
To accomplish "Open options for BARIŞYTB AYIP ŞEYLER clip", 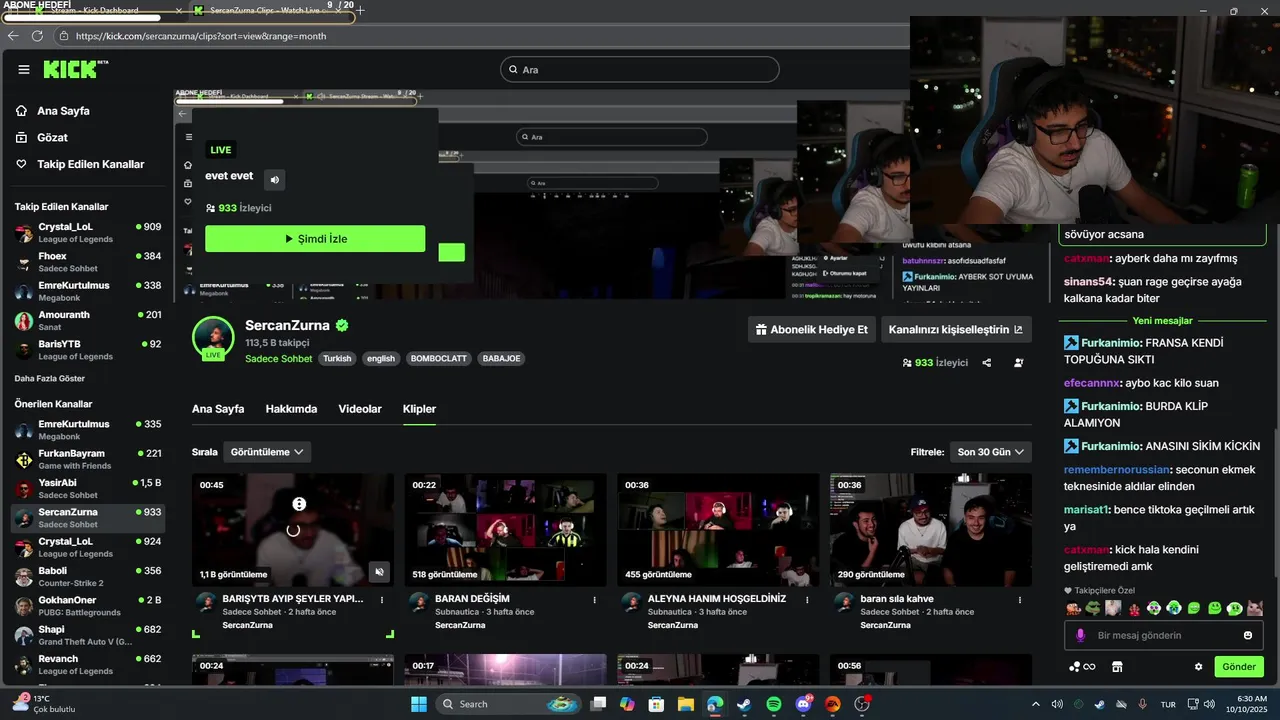I will (x=382, y=600).
